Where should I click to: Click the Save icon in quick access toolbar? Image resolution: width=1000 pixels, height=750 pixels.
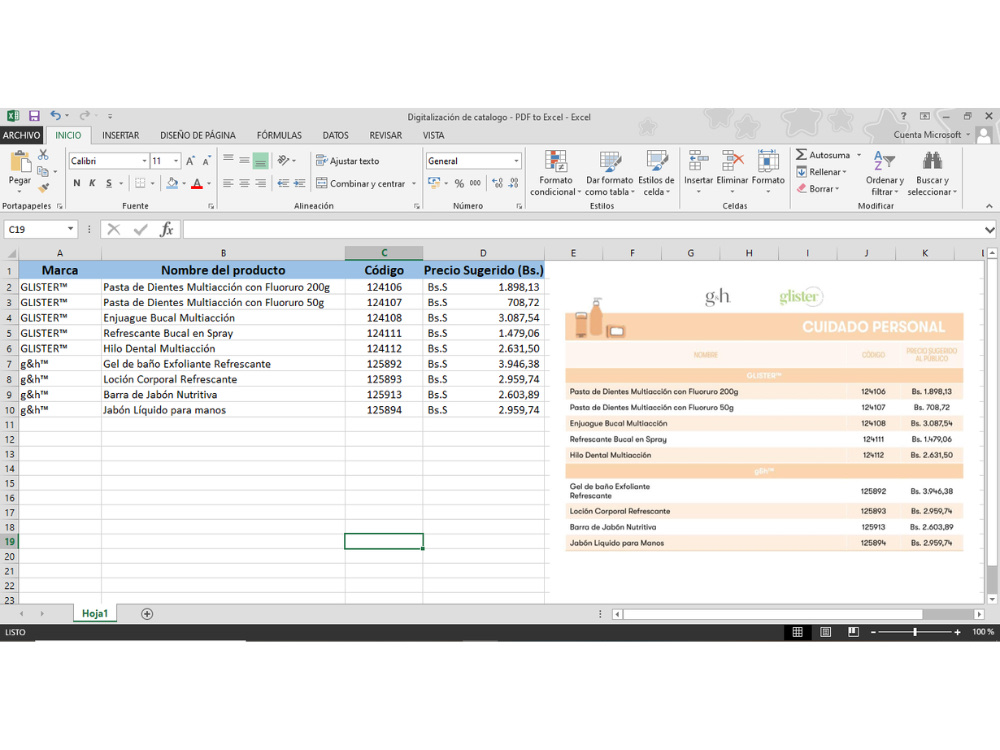tap(34, 116)
